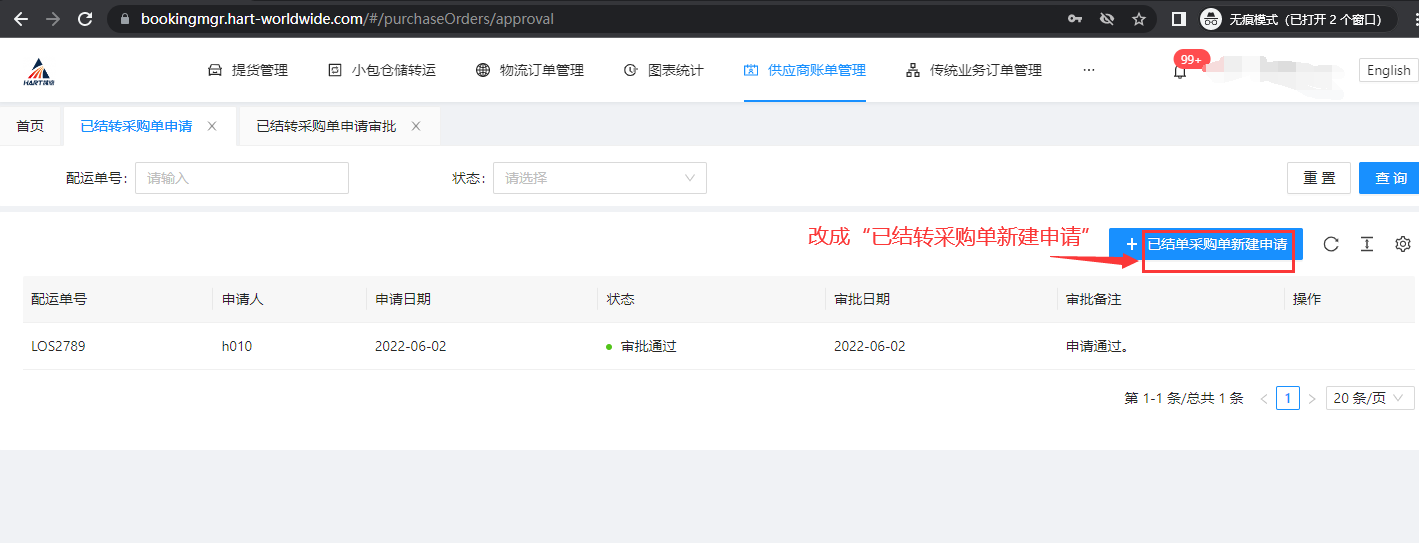
Task: Switch to the 首页 tab
Action: coord(30,126)
